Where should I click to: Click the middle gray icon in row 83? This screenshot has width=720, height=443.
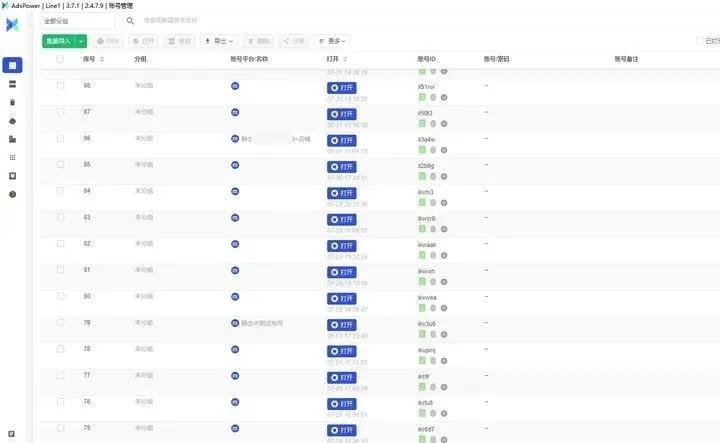click(x=433, y=229)
